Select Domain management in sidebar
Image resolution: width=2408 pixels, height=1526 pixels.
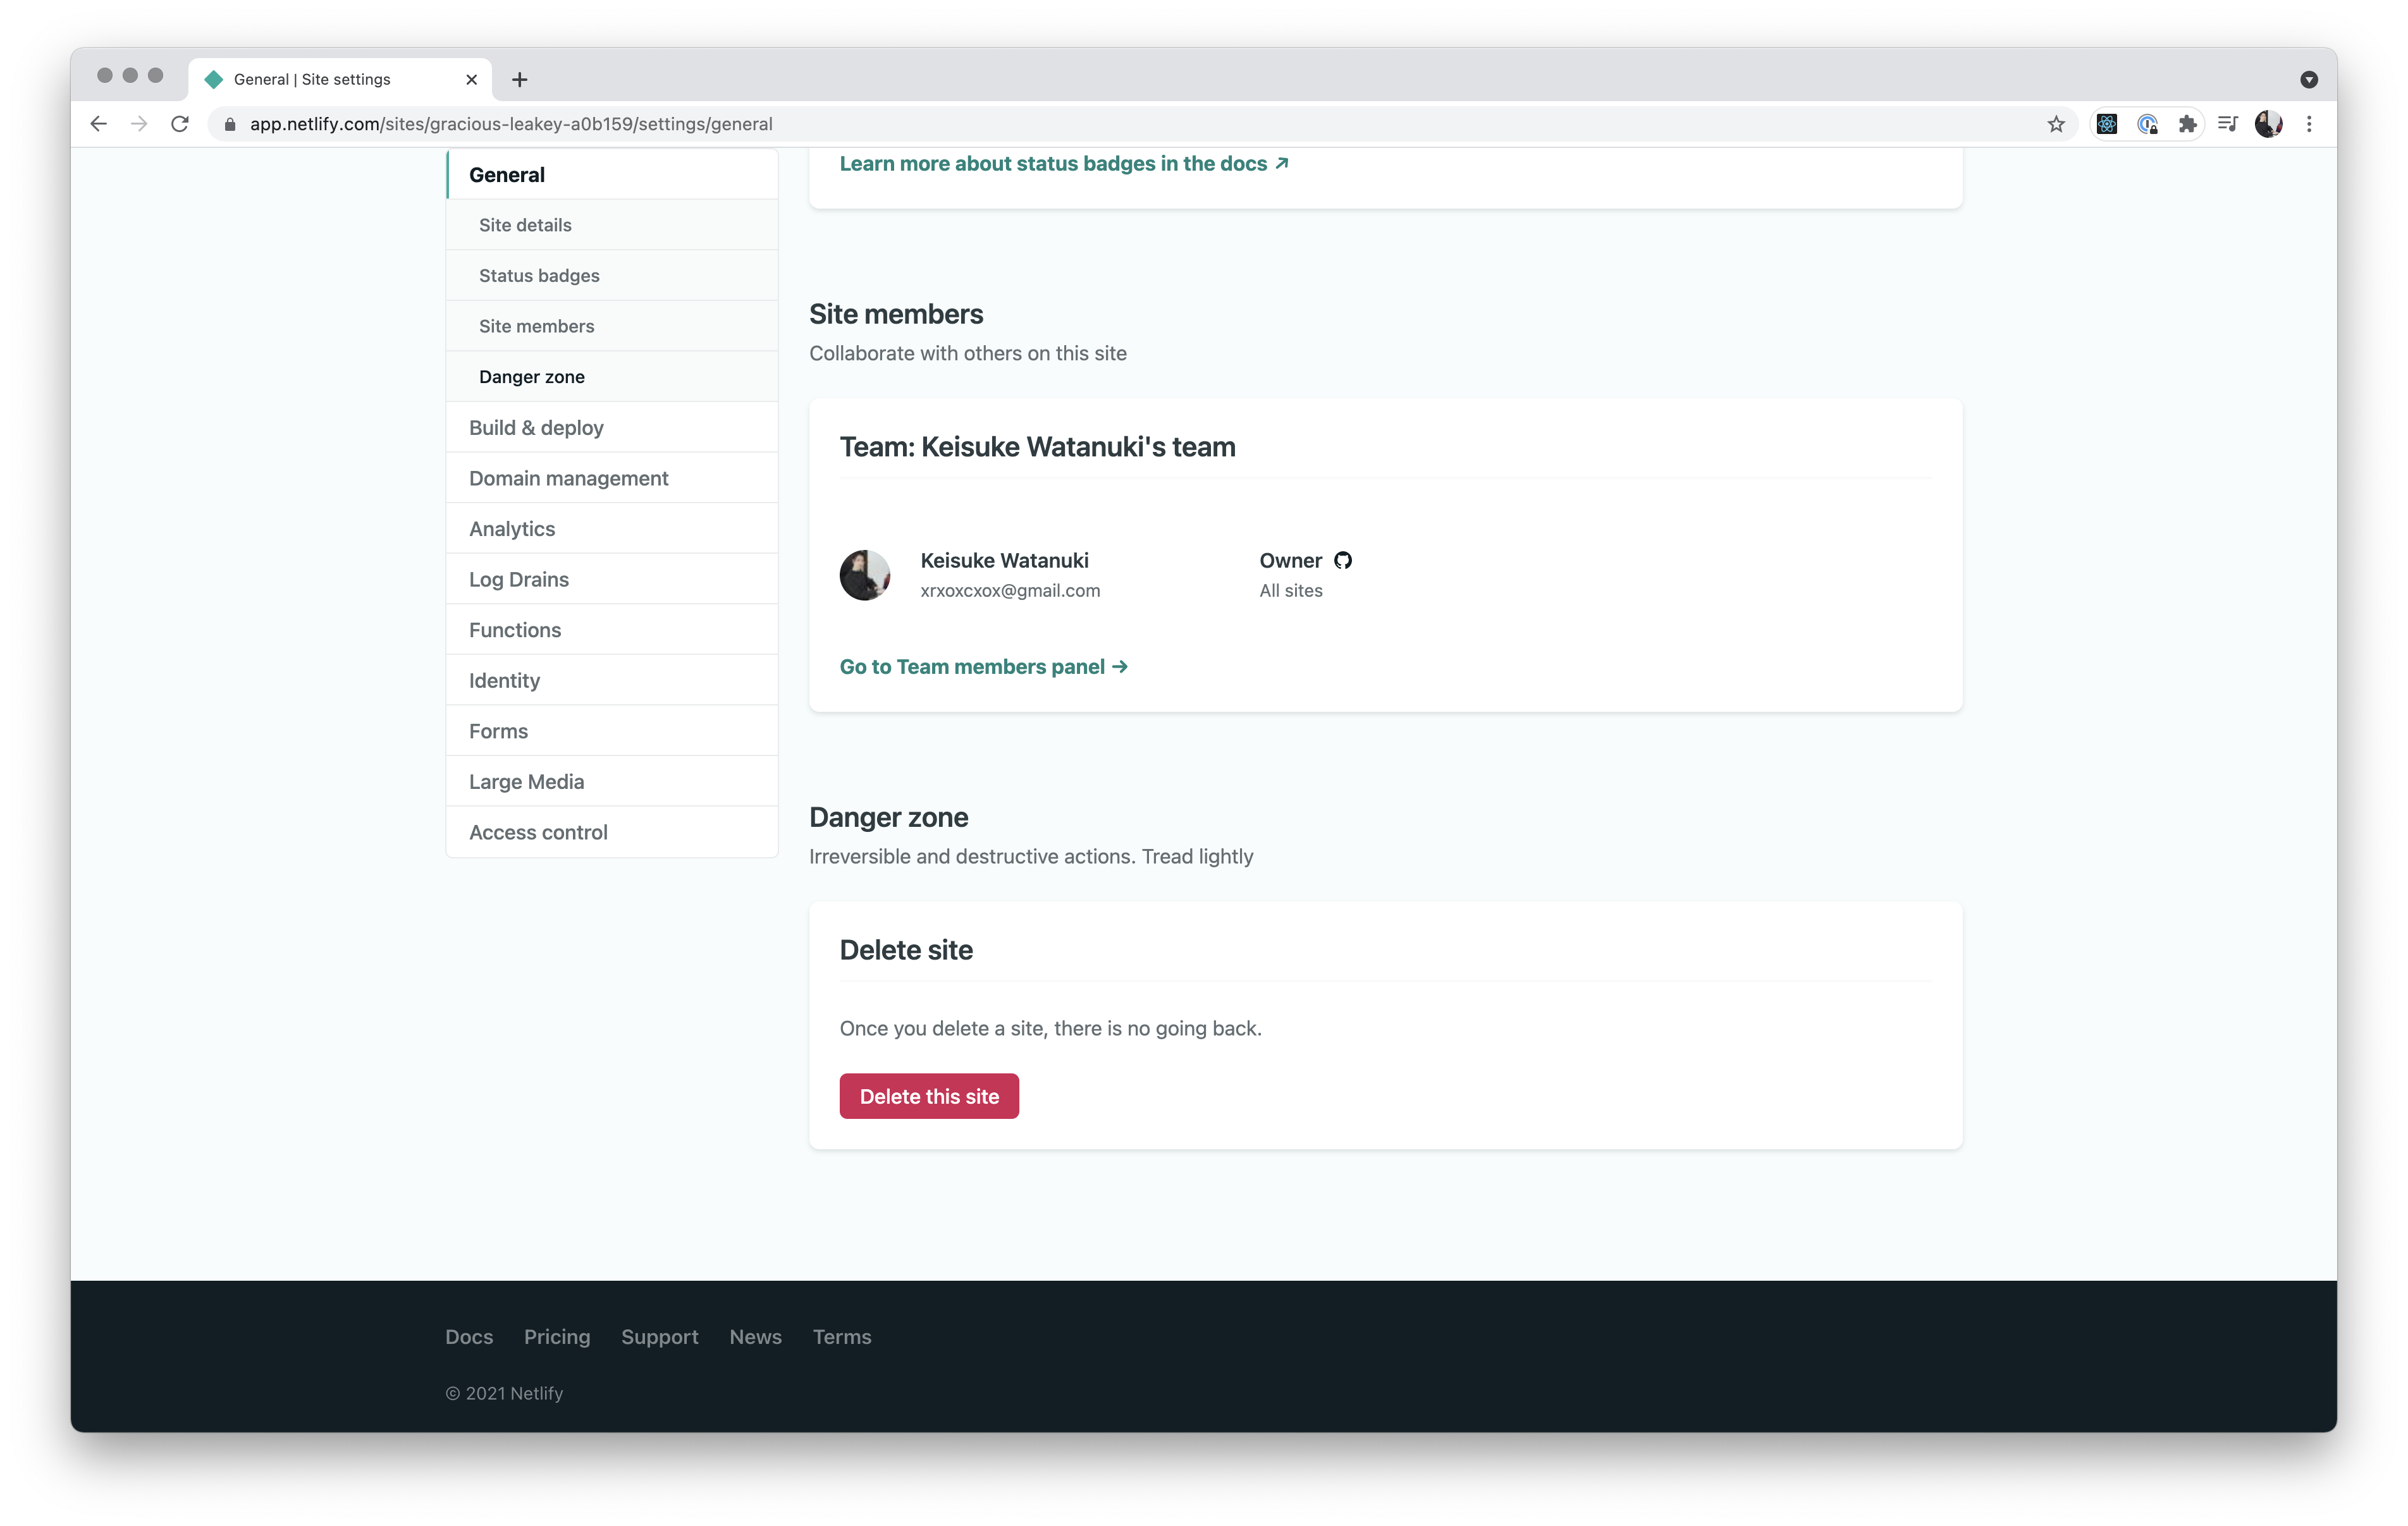point(568,478)
